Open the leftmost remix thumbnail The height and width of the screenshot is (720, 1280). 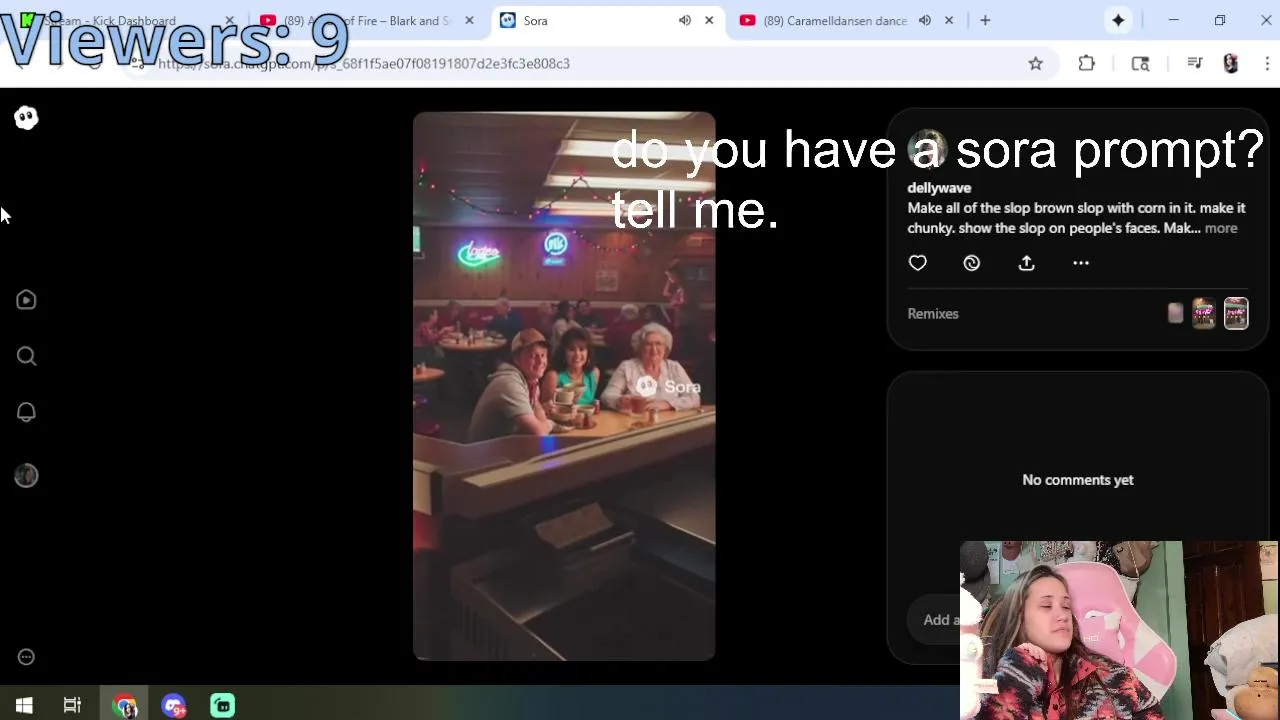1175,313
